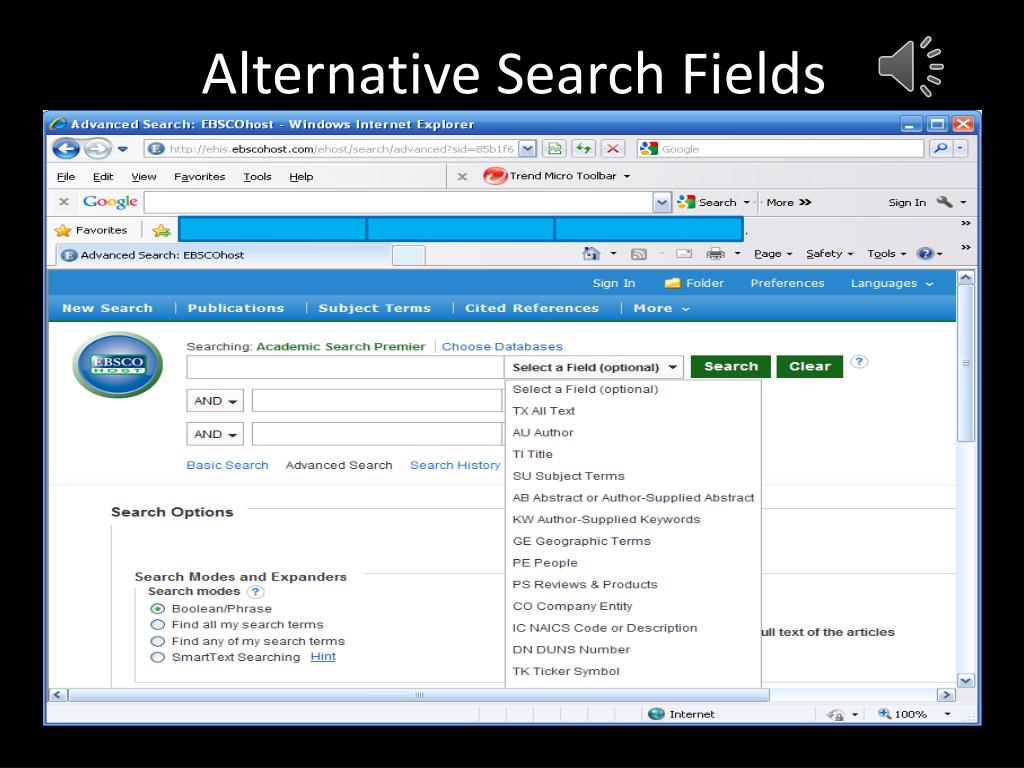Open the Safety menu dropdown
This screenshot has height=768, width=1024.
(x=829, y=253)
